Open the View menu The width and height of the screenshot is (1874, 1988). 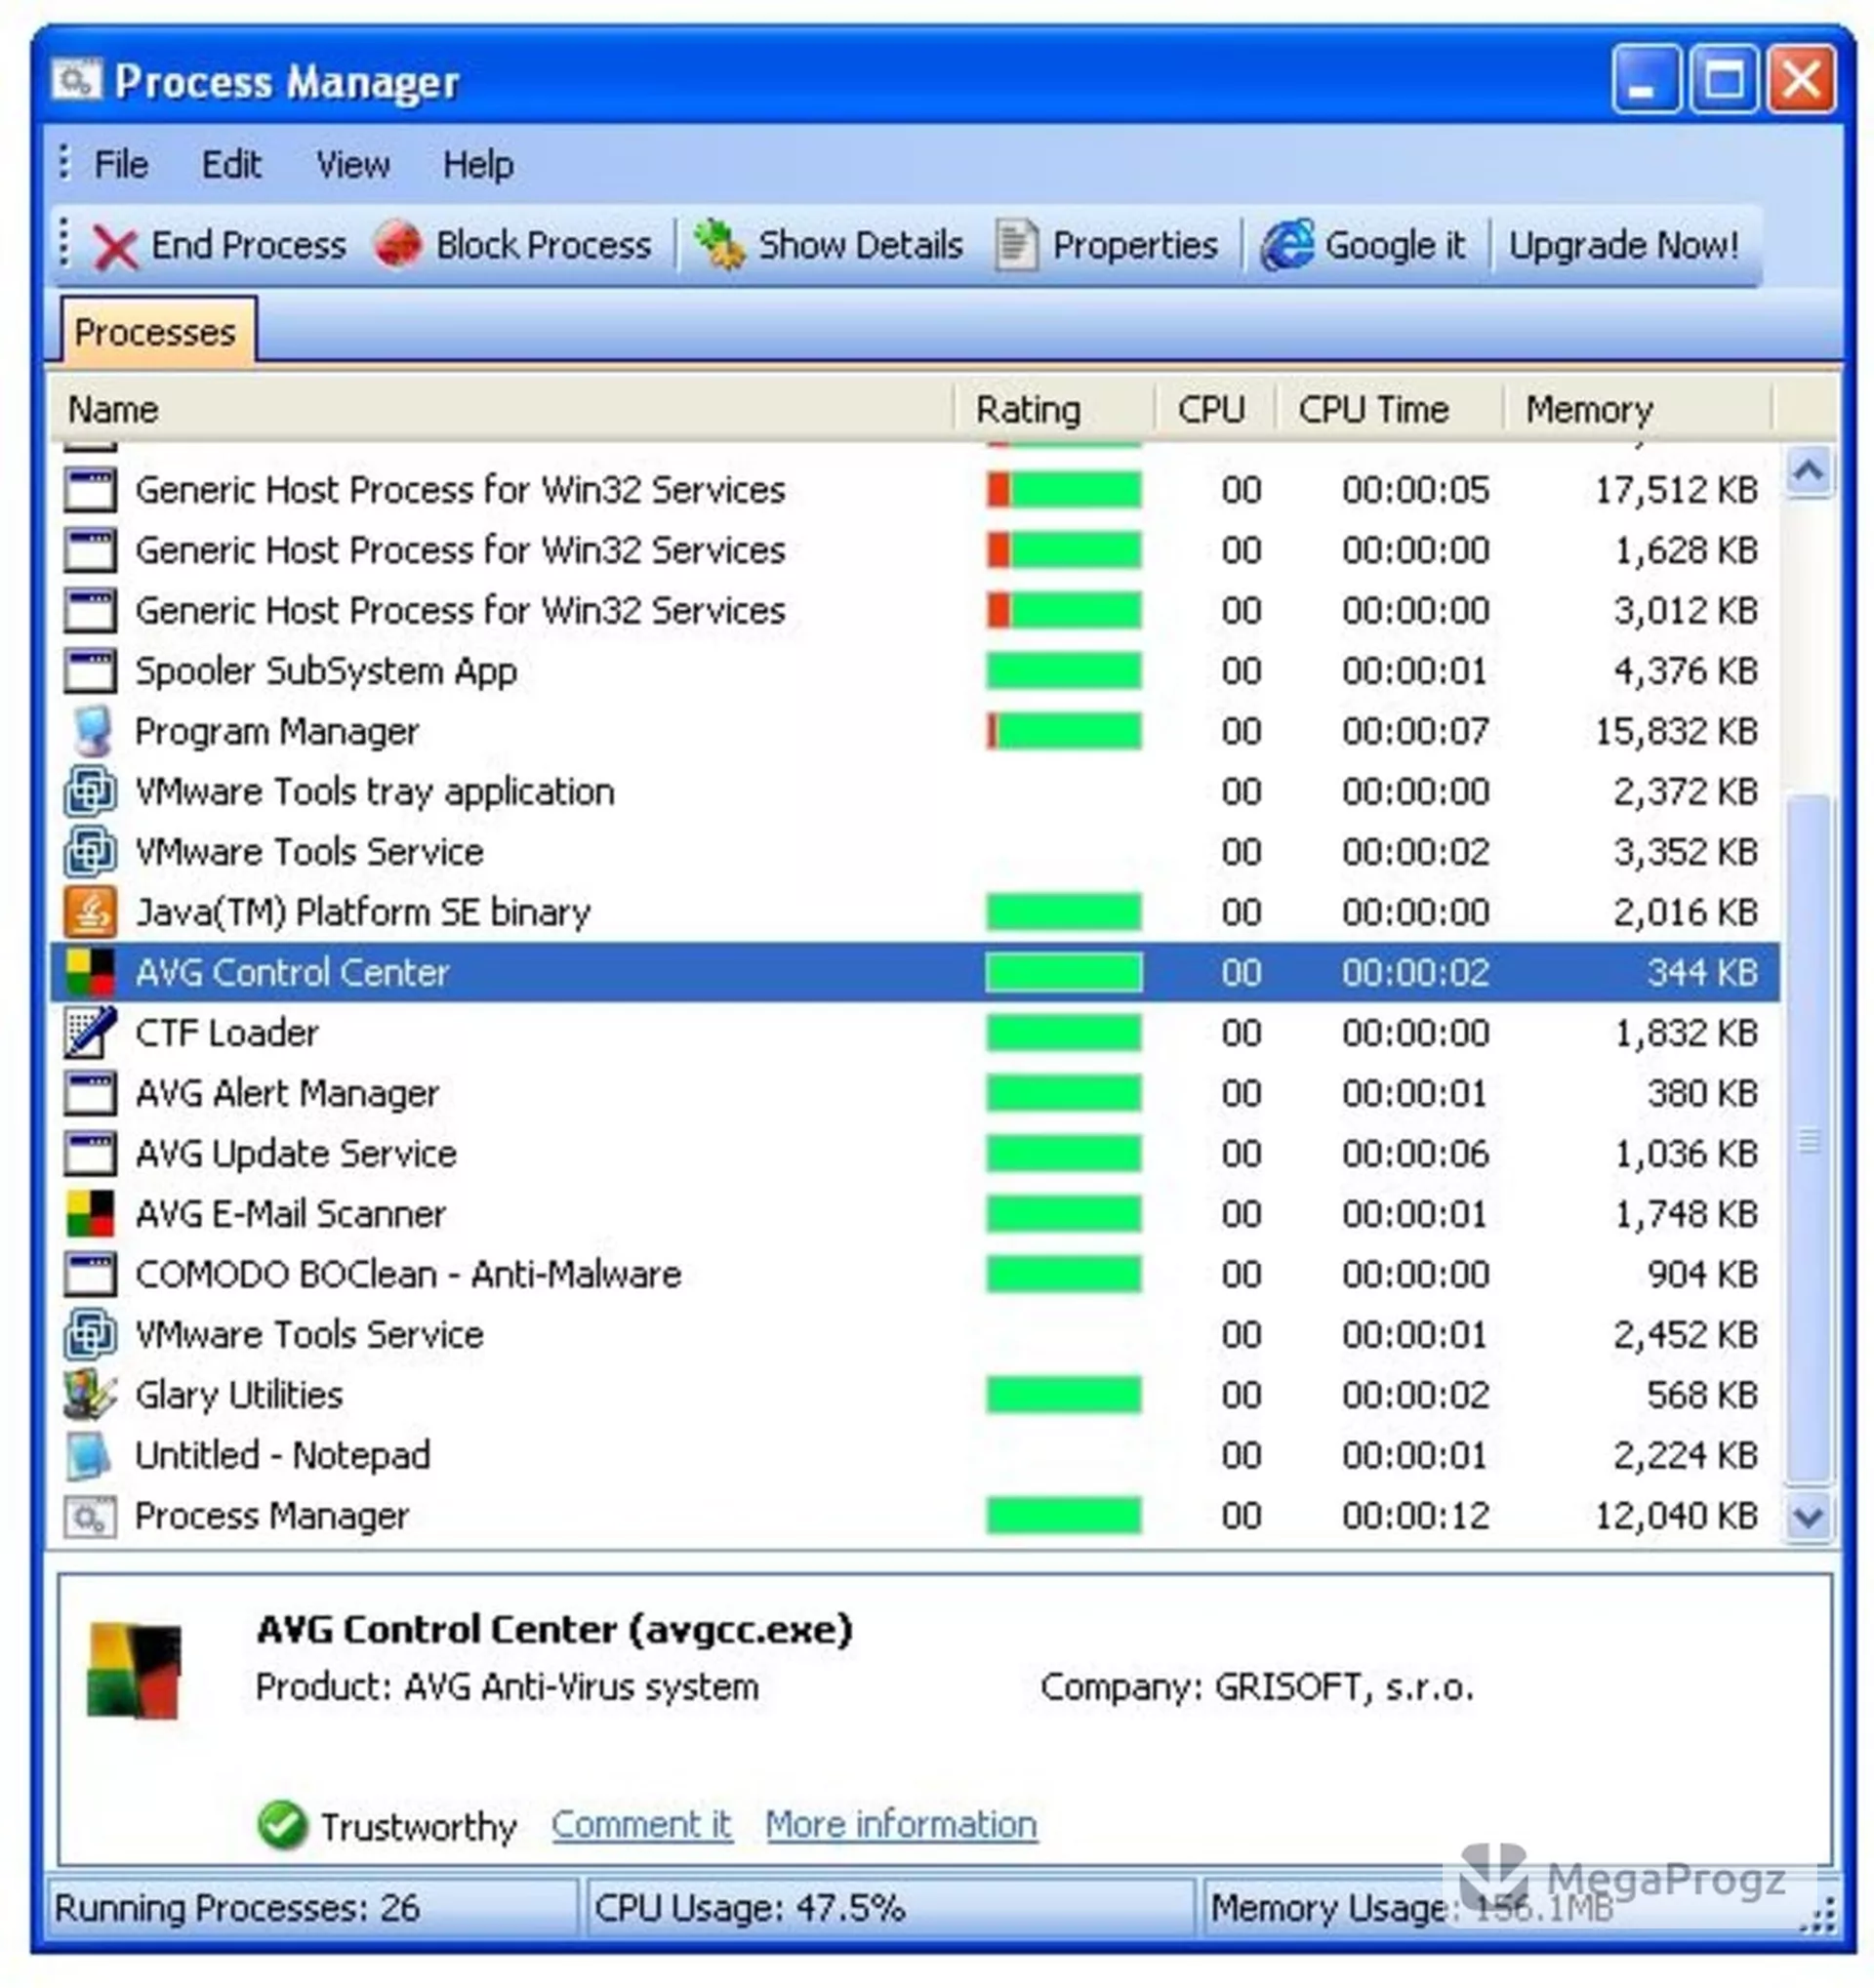(x=352, y=164)
